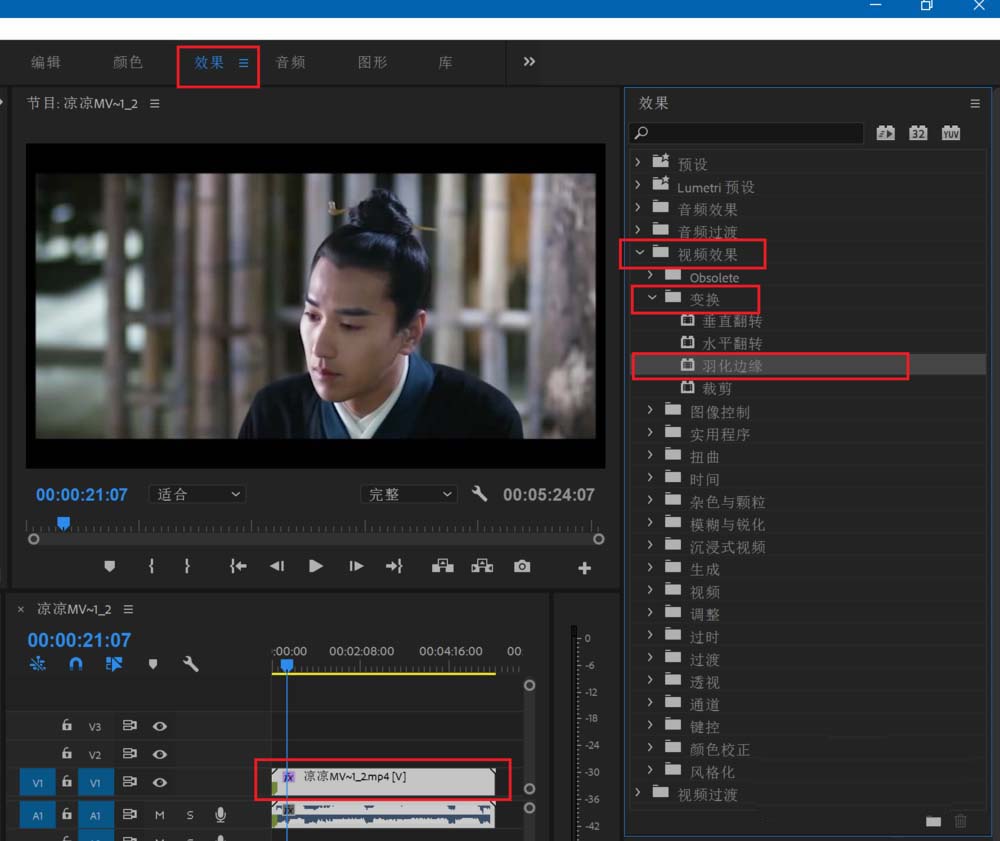This screenshot has width=1000, height=841.
Task: Click the 32-bit color effects filter icon
Action: pyautogui.click(x=917, y=132)
